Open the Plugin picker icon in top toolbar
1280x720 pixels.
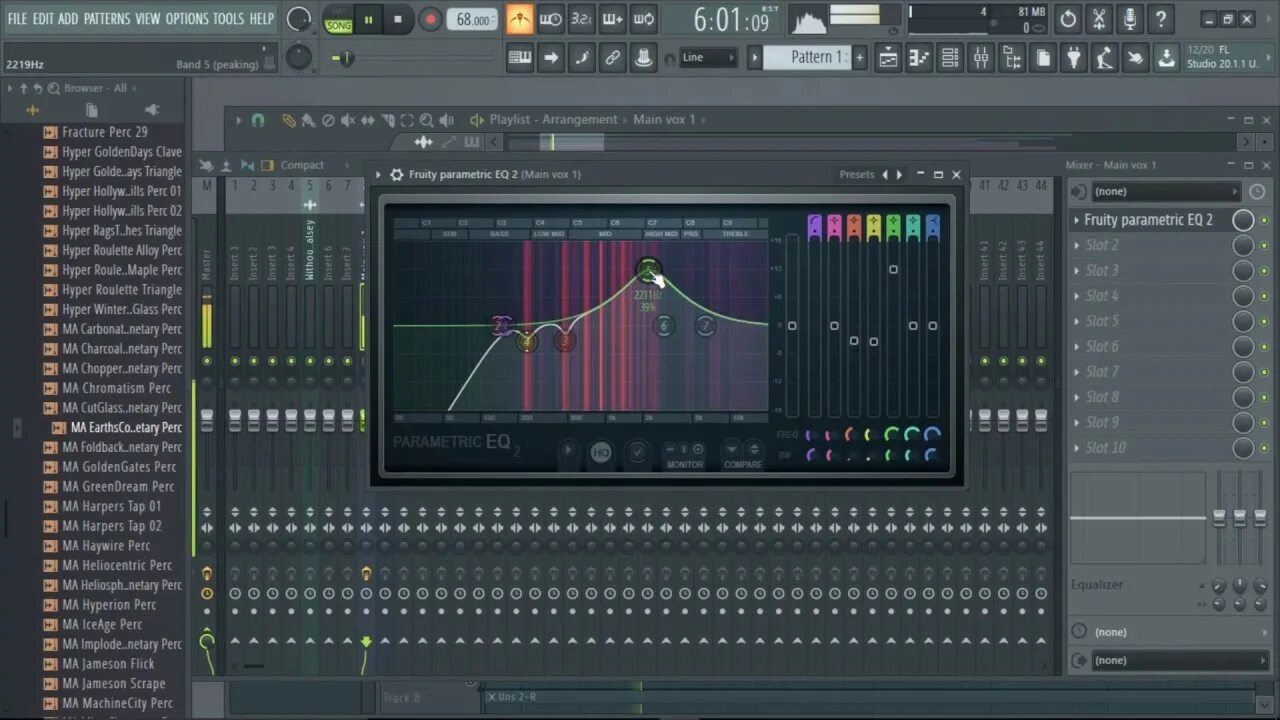click(1073, 57)
